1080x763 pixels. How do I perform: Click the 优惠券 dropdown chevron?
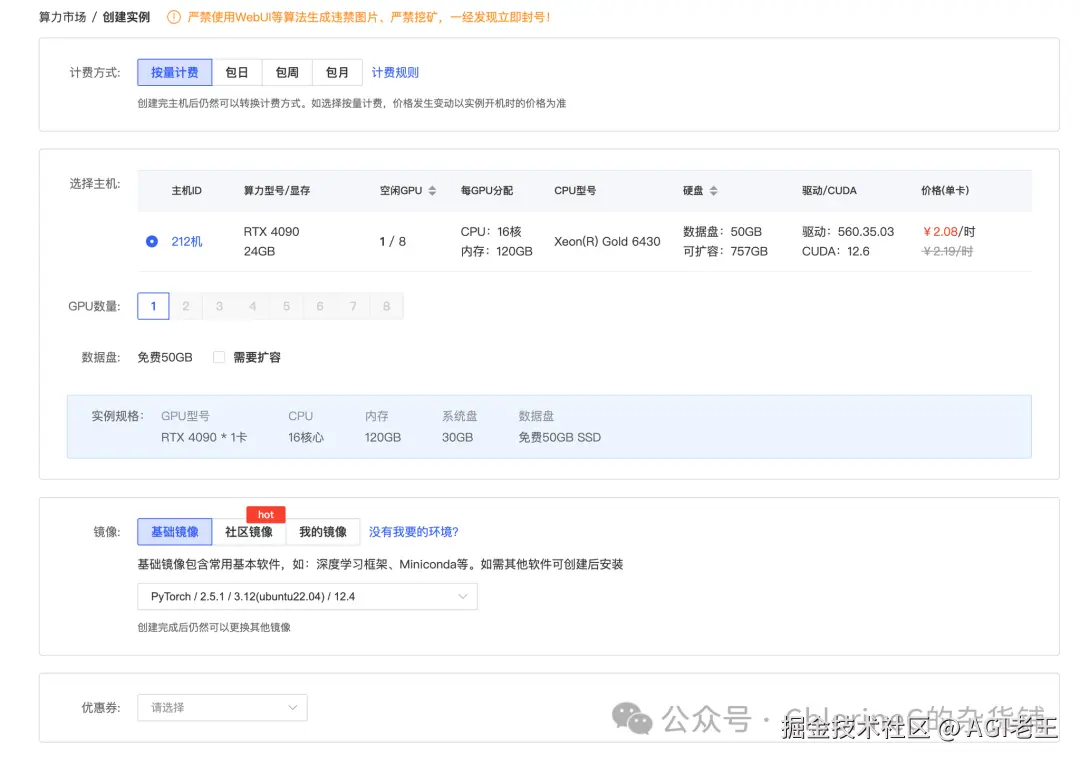pos(293,707)
